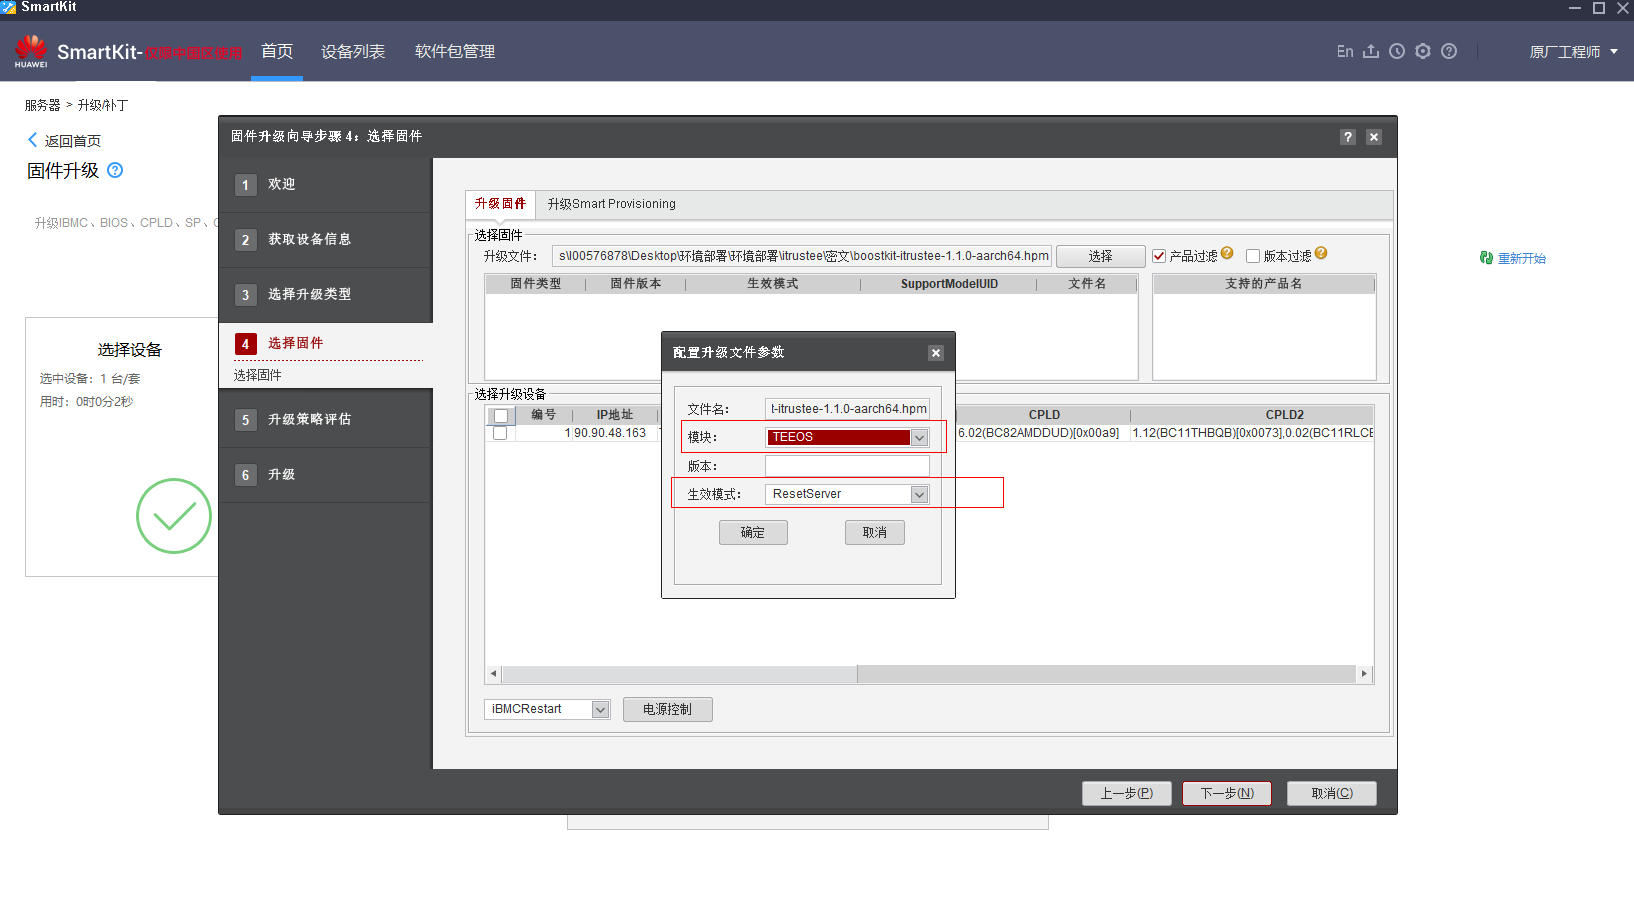1634x912 pixels.
Task: Switch to the 升级Smart Provisioning tab
Action: tap(612, 204)
